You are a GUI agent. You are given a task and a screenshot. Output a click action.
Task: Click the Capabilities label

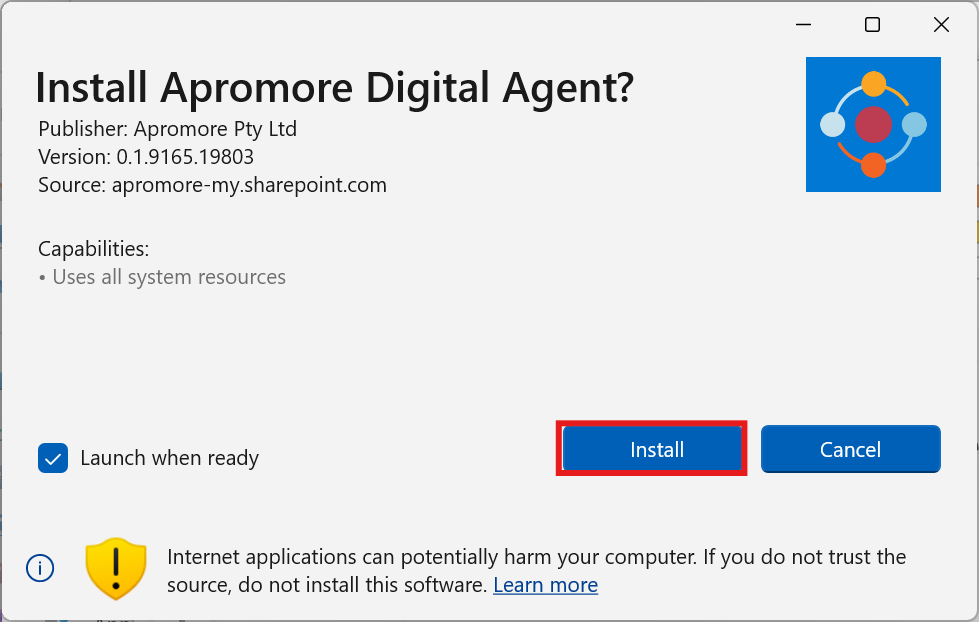coord(93,249)
